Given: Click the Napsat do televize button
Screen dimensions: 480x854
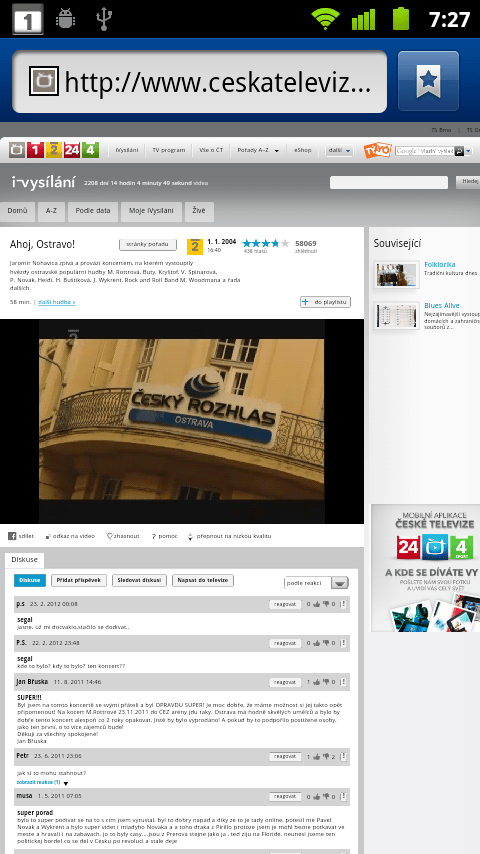Looking at the screenshot, I should tap(203, 581).
